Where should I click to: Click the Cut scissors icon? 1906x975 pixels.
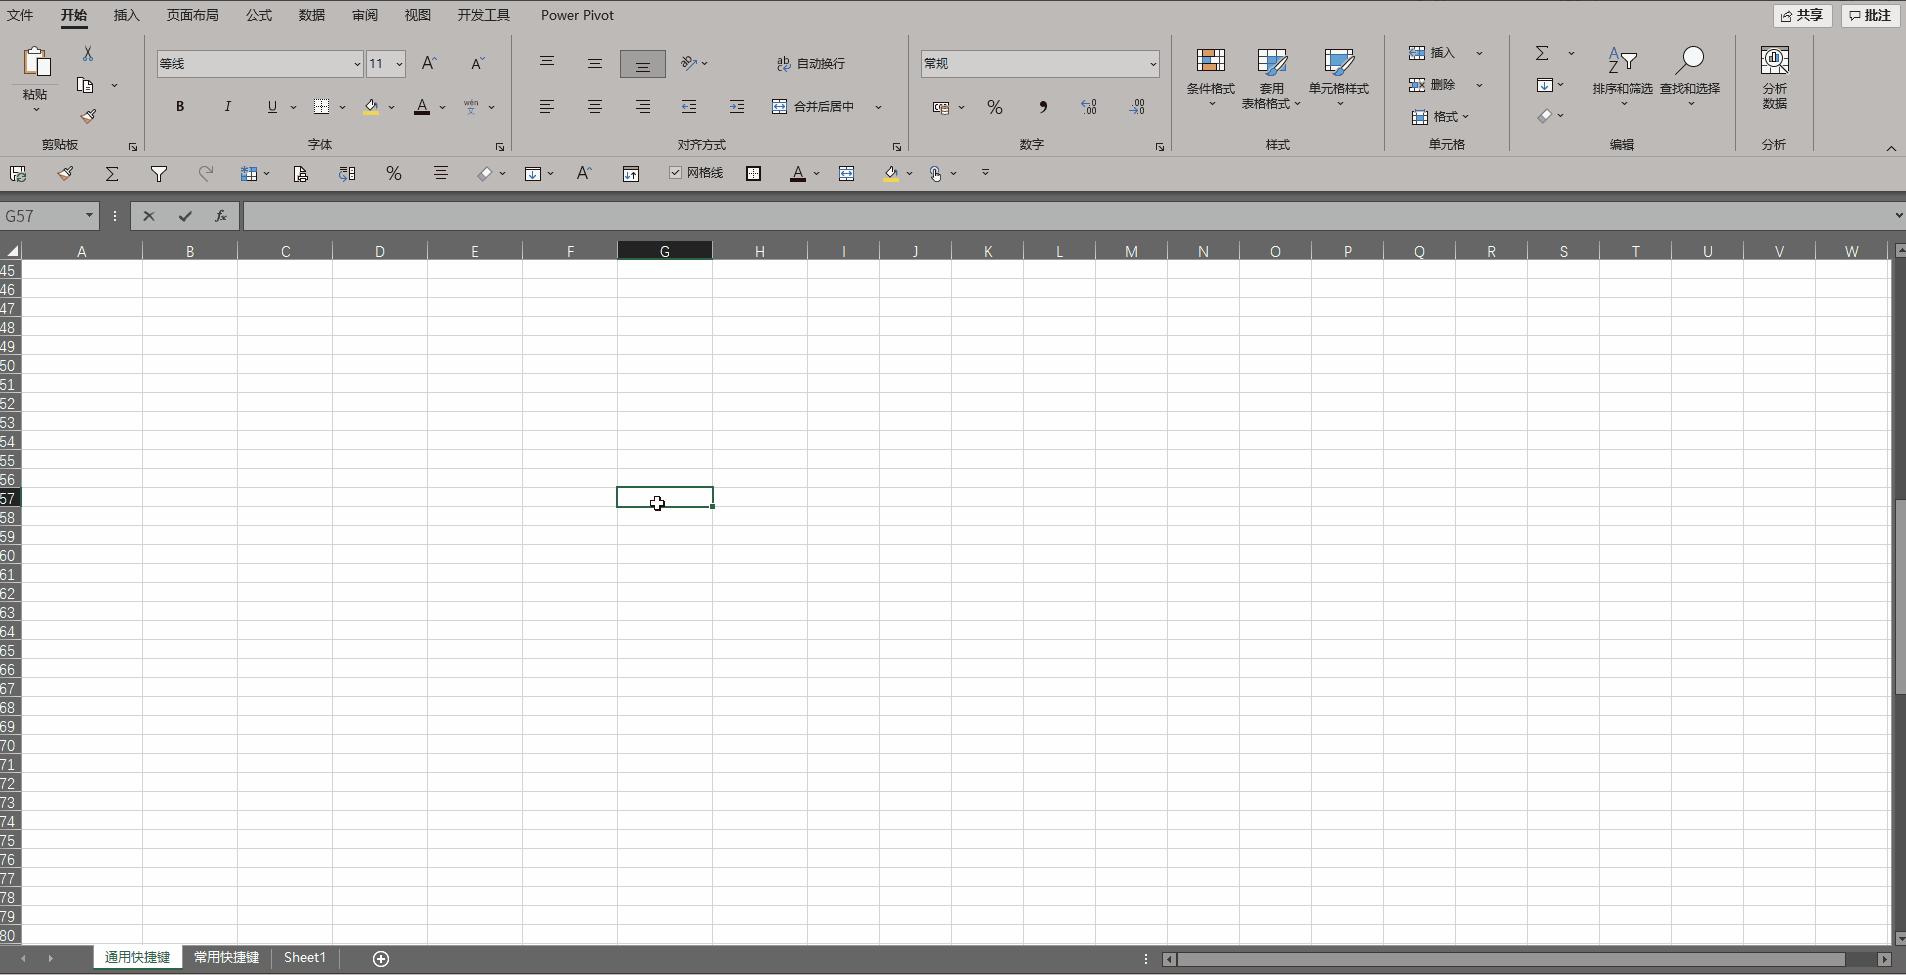click(88, 54)
